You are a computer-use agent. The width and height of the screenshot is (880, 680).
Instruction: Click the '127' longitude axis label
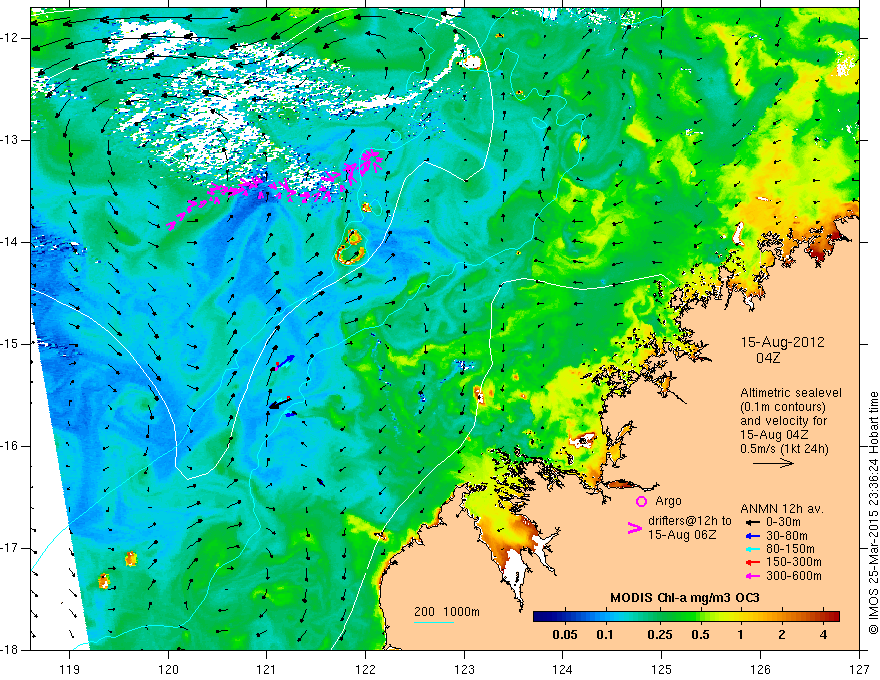pos(859,670)
